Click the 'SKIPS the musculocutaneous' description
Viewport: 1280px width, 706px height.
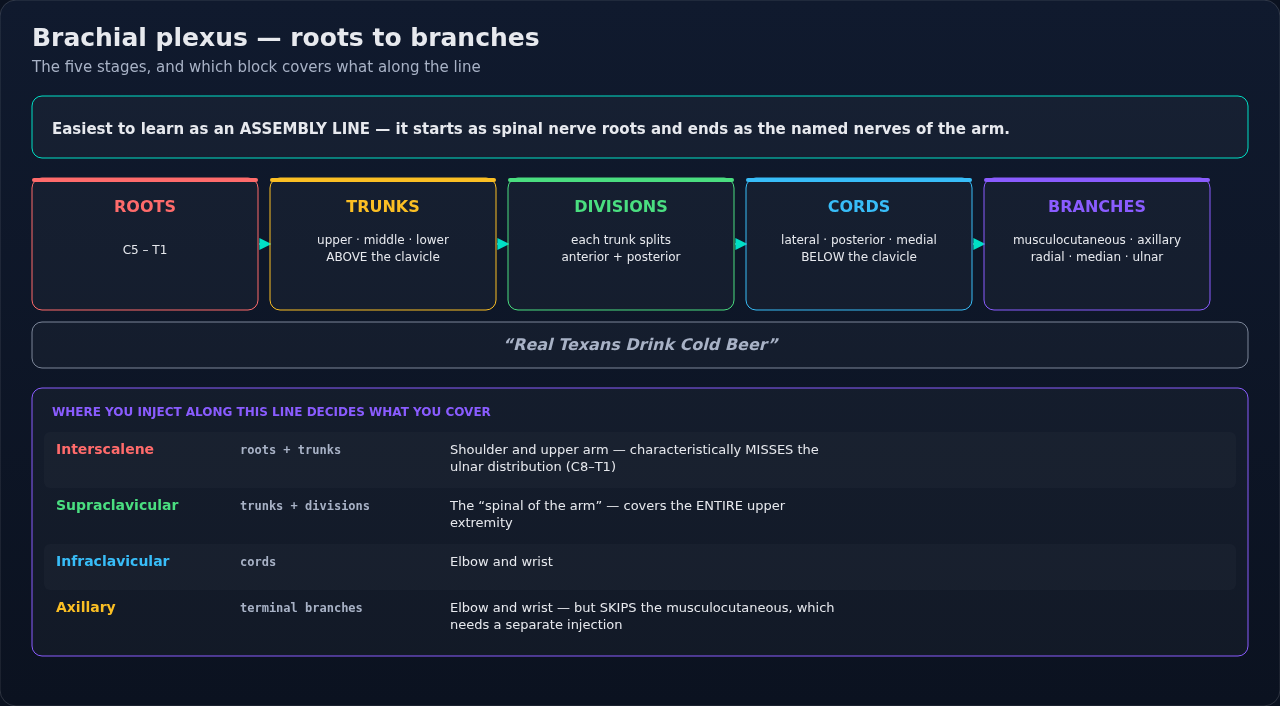[x=642, y=616]
